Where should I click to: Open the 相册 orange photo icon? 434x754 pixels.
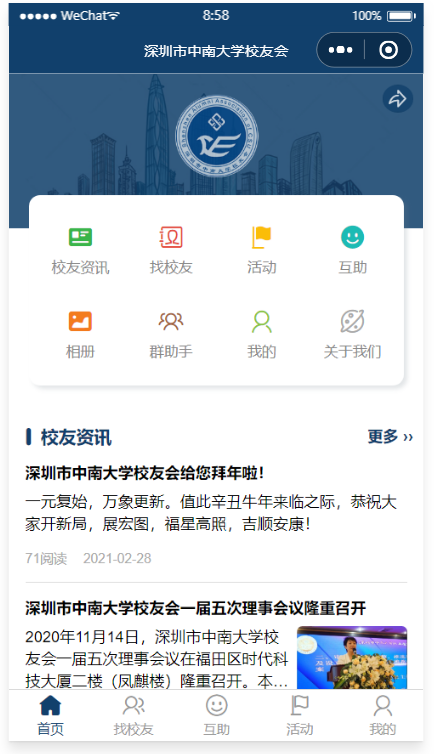(x=80, y=321)
